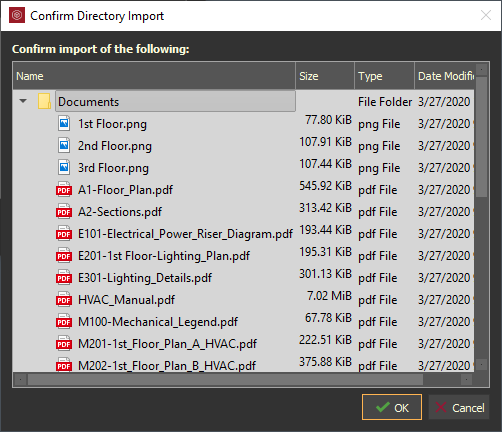This screenshot has height=432, width=502.
Task: Confirm import with the OK button
Action: click(392, 407)
